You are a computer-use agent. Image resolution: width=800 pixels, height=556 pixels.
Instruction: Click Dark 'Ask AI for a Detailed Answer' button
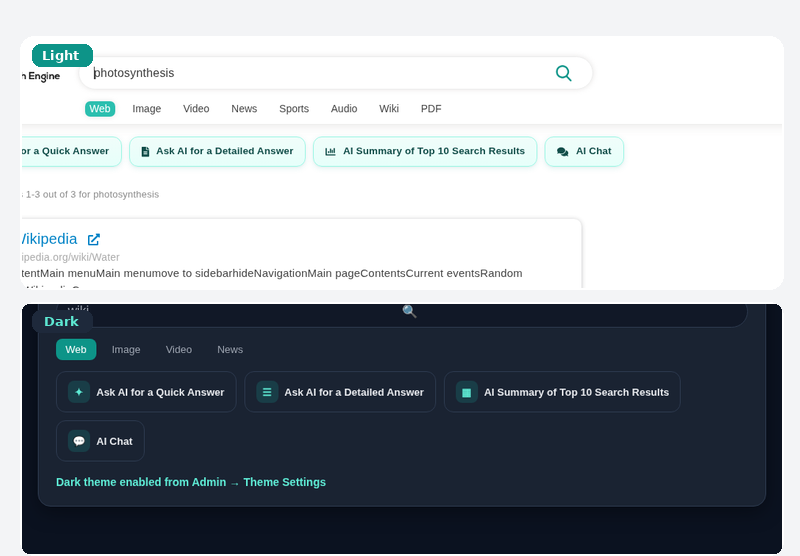(340, 392)
